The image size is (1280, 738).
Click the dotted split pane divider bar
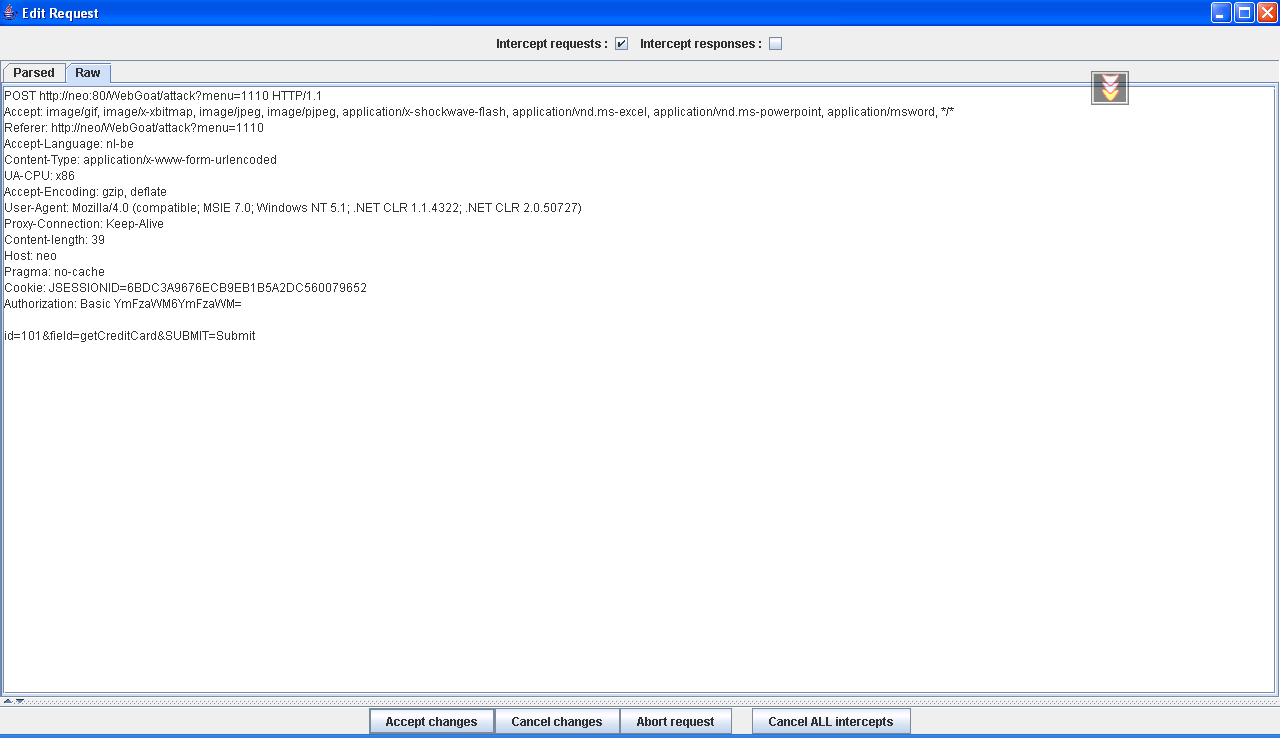[640, 701]
